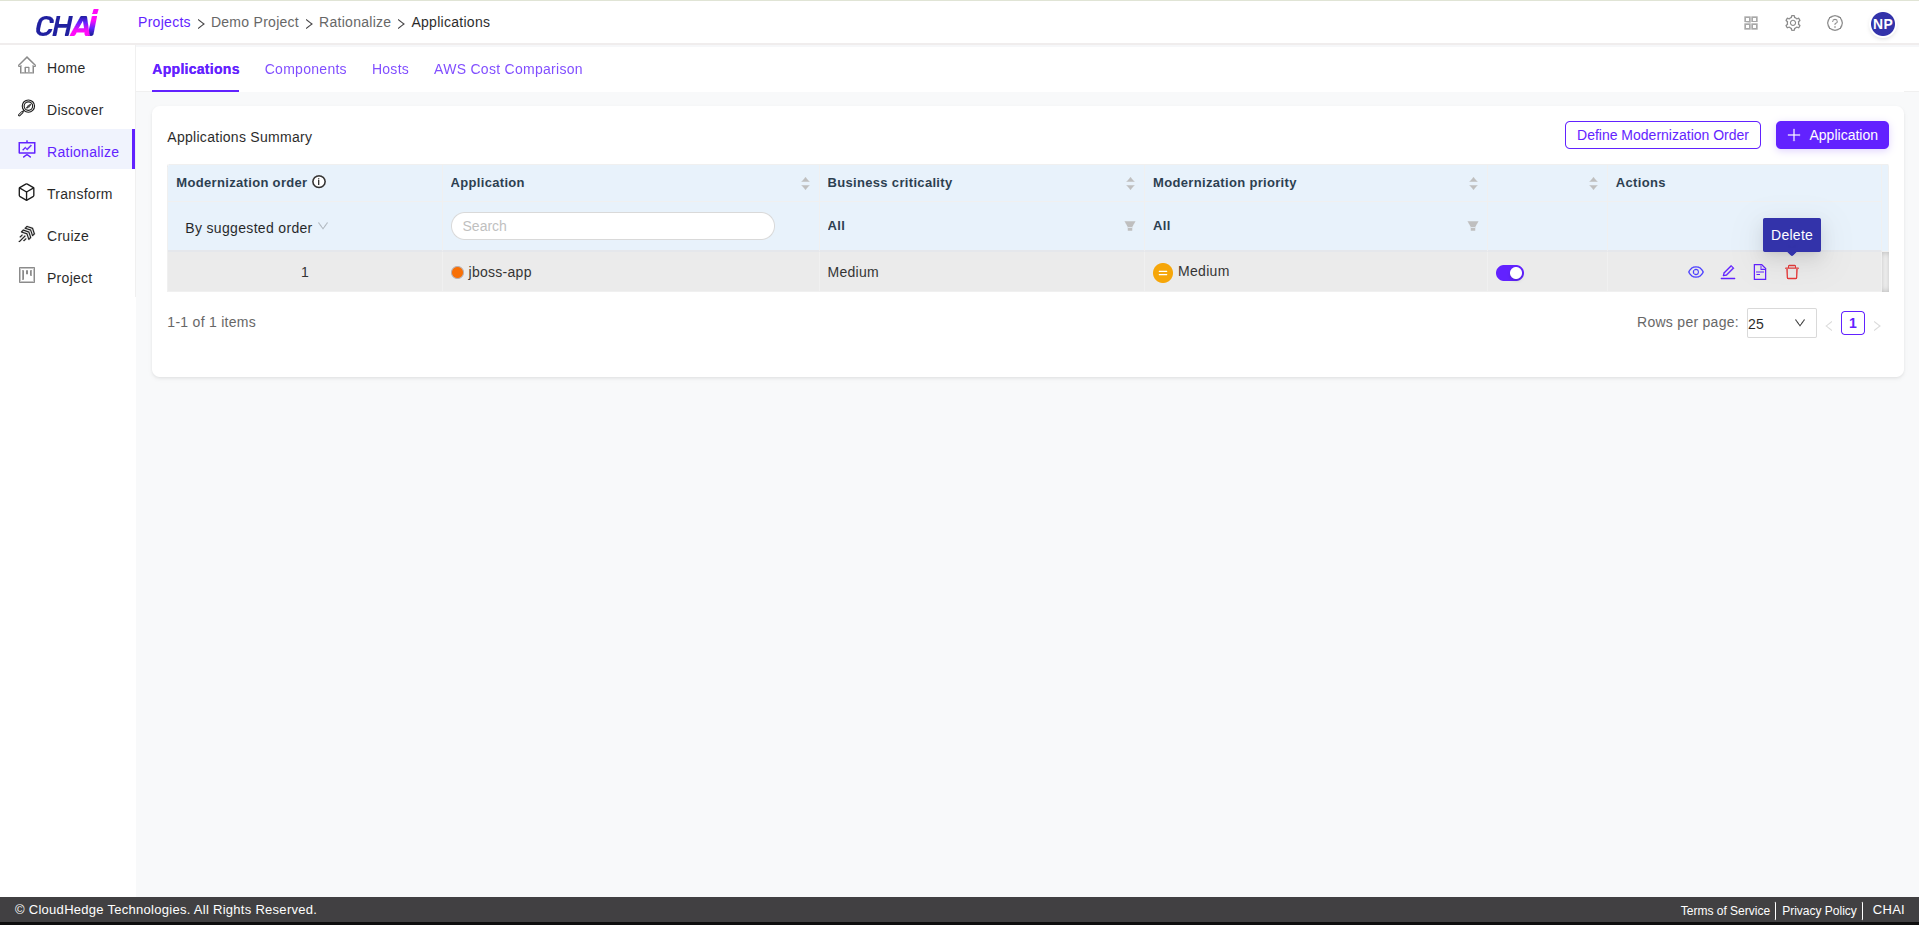The height and width of the screenshot is (925, 1919).
Task: Click the Define Modernization Order button
Action: coord(1662,135)
